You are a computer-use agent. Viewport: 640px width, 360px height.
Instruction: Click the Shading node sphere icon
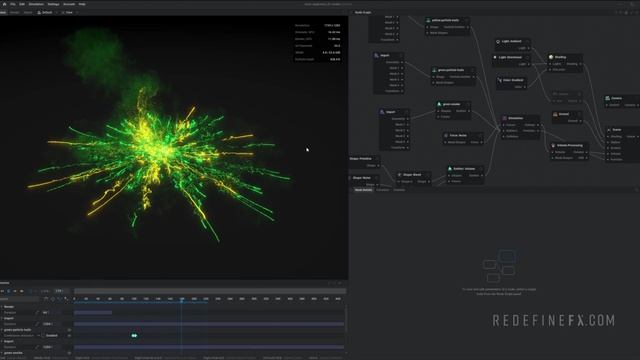tap(551, 57)
